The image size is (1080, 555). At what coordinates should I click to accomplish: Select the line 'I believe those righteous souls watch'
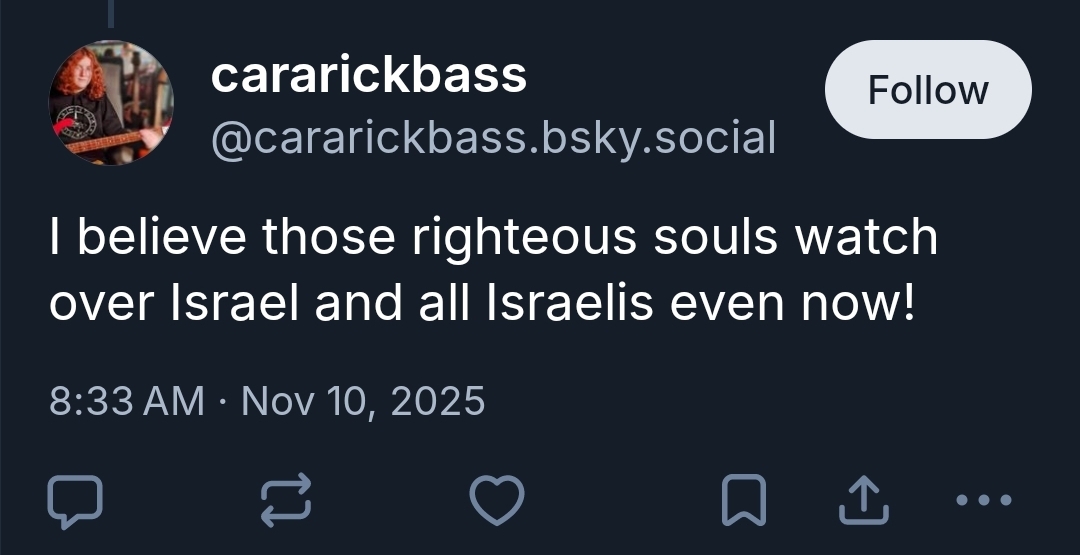point(493,238)
